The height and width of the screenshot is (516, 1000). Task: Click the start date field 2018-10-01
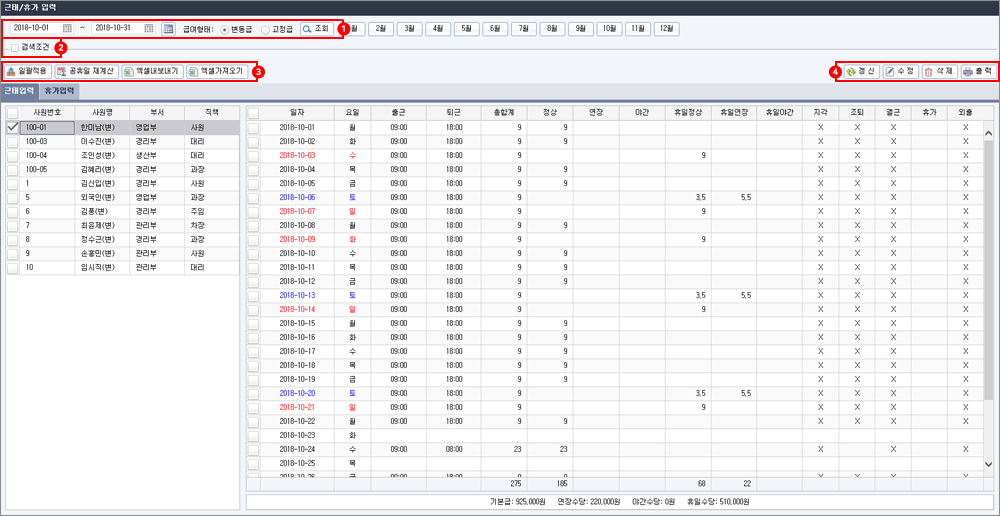pos(36,29)
